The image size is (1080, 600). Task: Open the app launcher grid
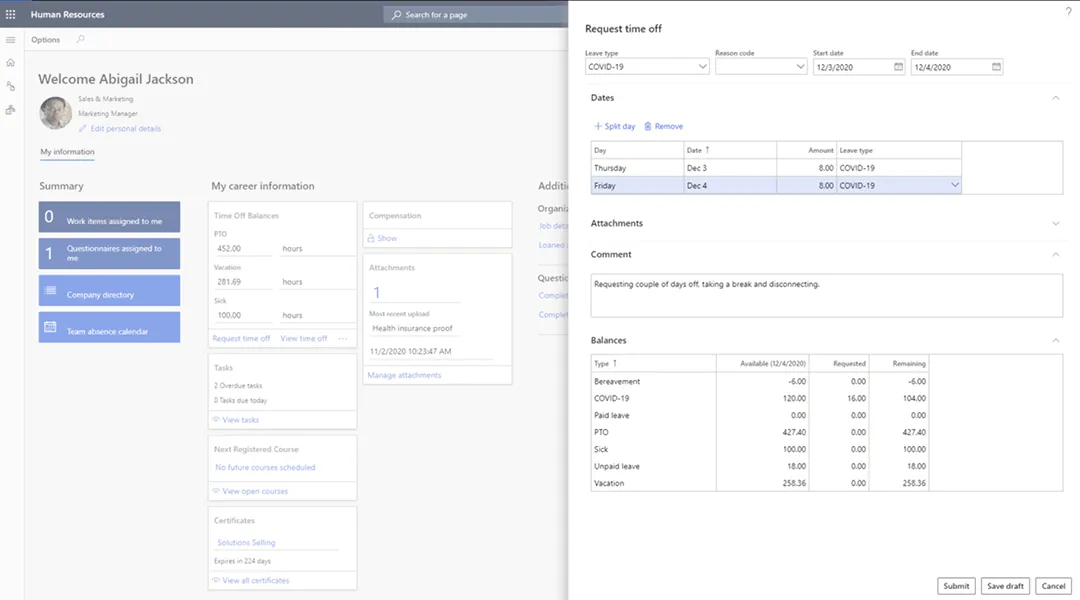click(x=10, y=13)
